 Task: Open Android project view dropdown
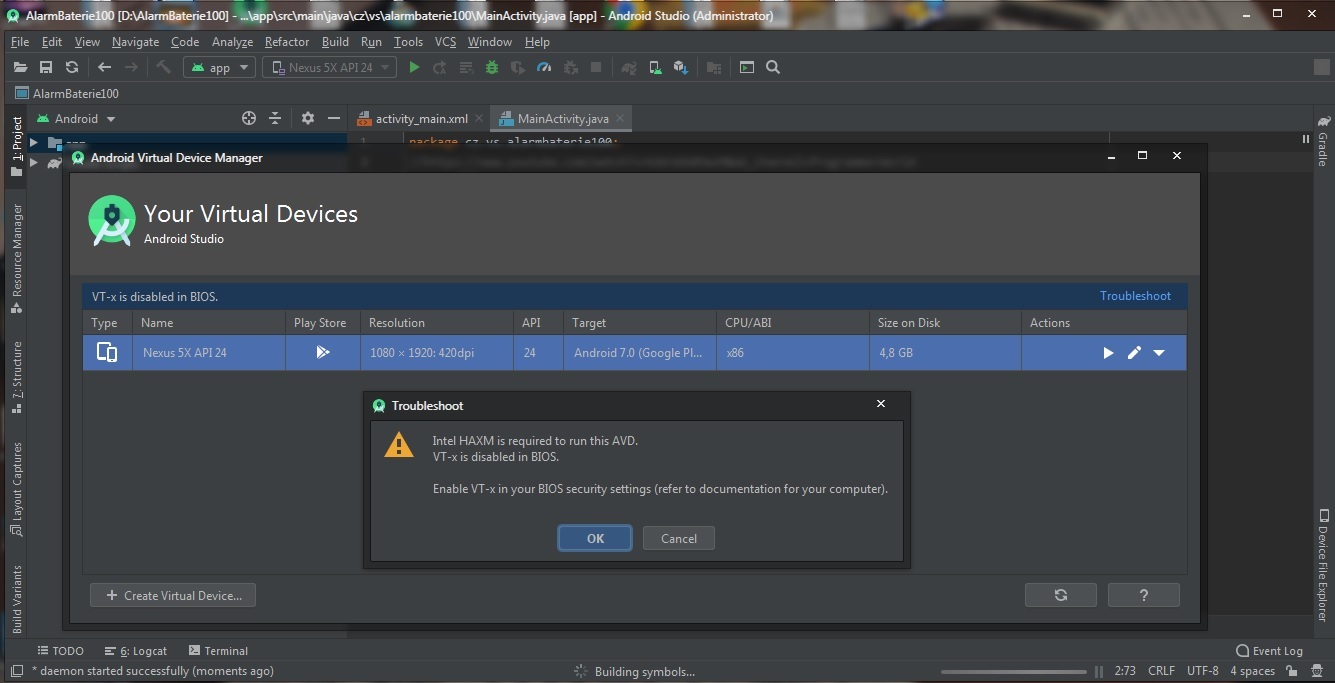(x=76, y=118)
